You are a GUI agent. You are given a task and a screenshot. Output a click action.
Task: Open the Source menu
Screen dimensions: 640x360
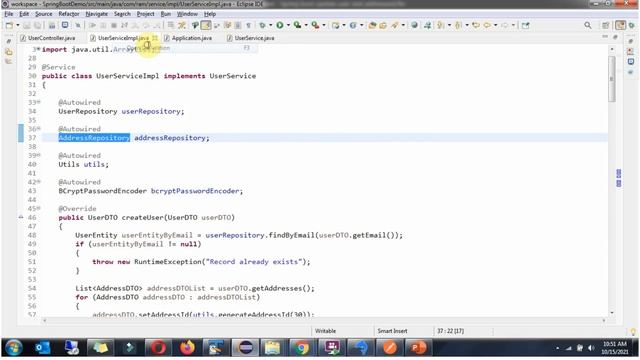click(44, 14)
